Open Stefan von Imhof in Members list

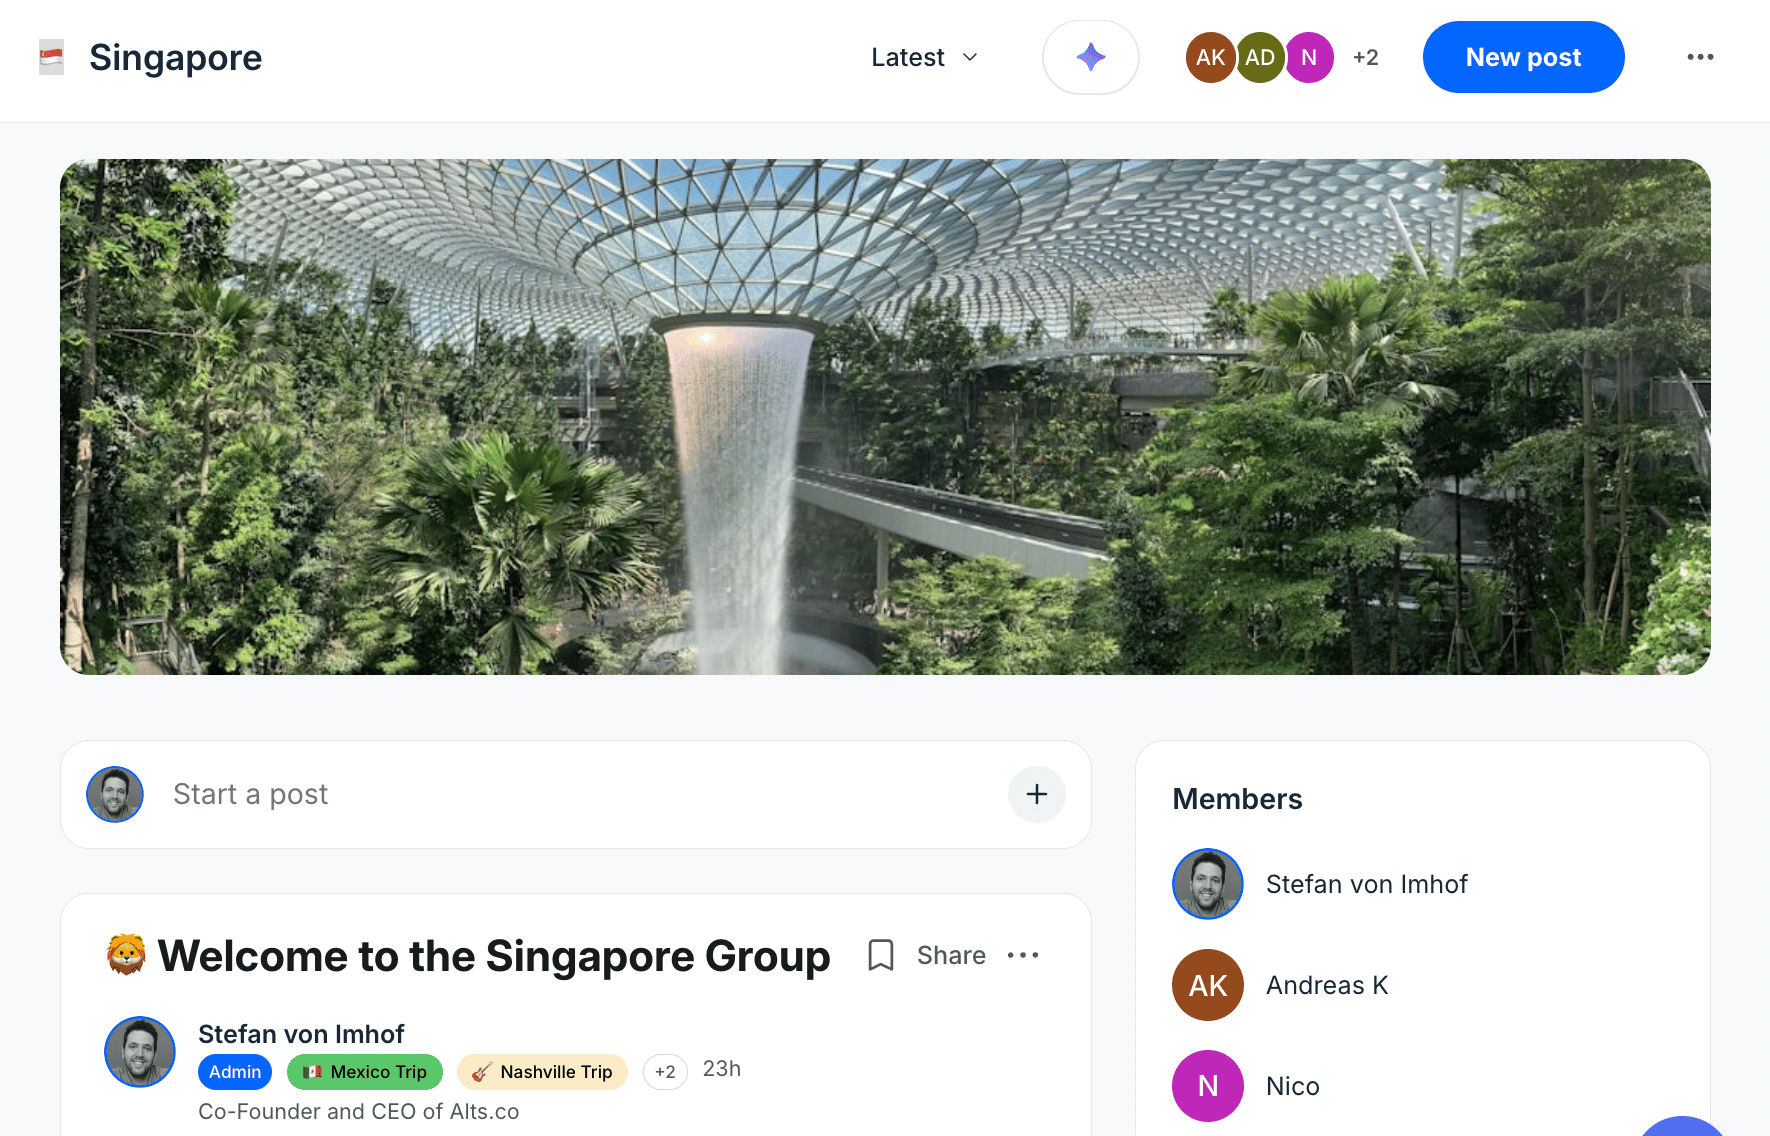click(1366, 884)
